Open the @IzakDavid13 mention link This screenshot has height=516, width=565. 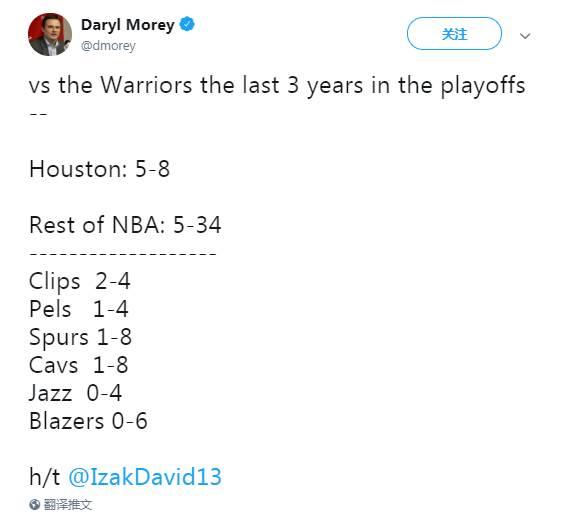[145, 476]
